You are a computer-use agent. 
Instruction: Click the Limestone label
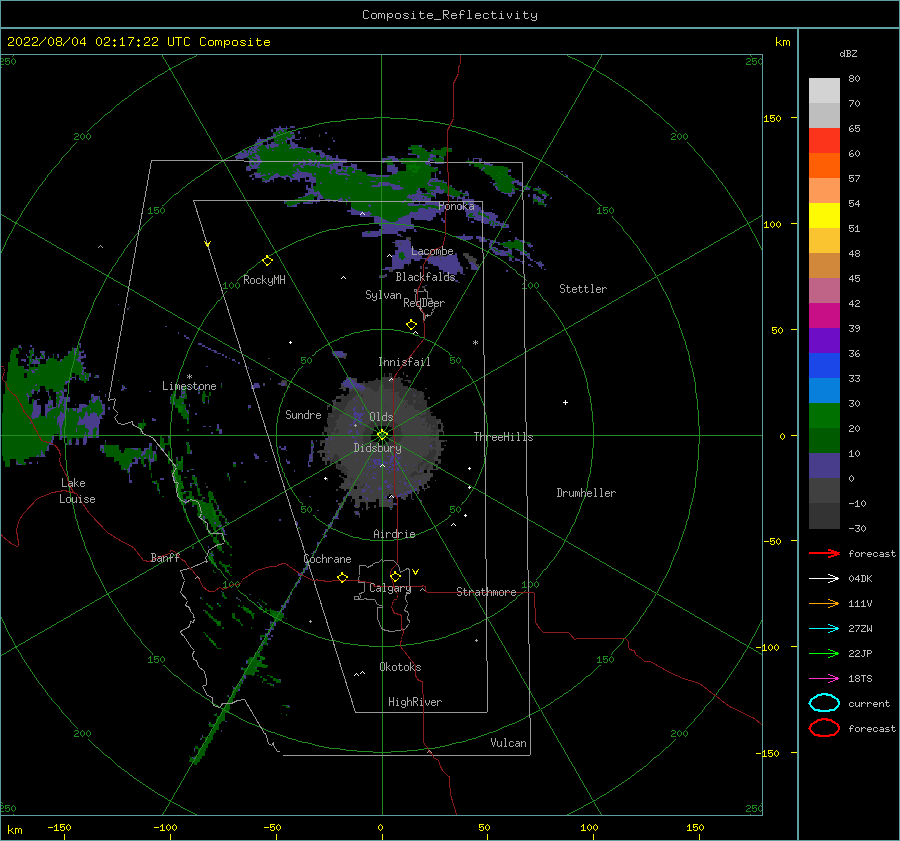tap(189, 386)
